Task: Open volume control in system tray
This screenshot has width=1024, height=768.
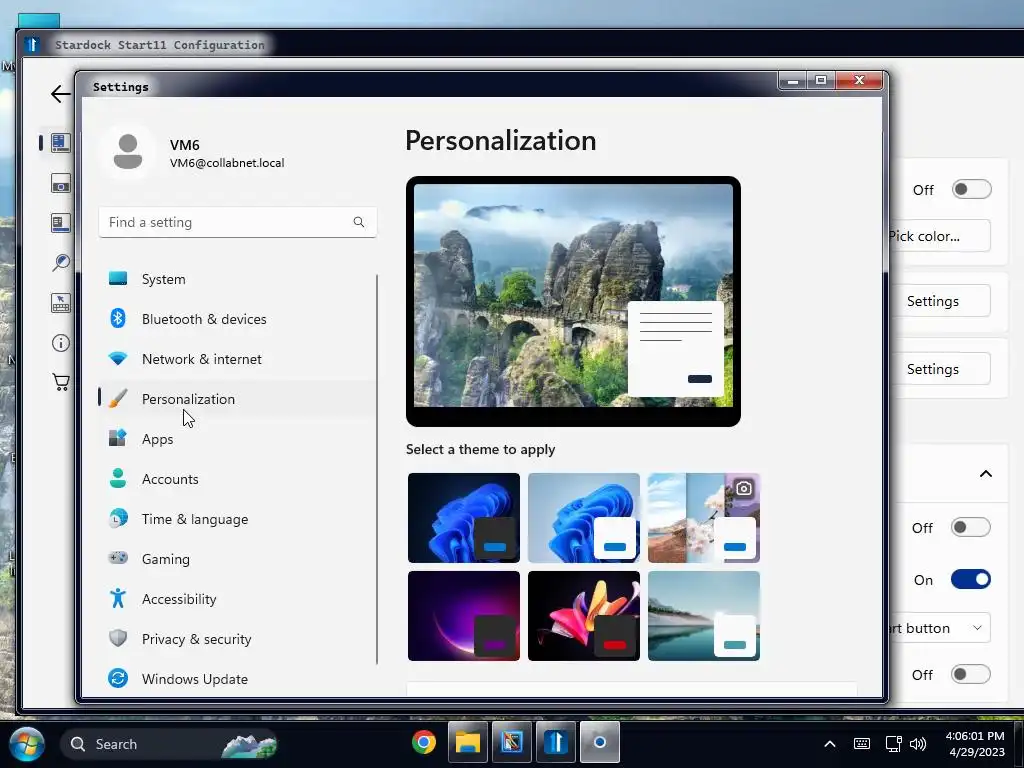Action: (918, 744)
